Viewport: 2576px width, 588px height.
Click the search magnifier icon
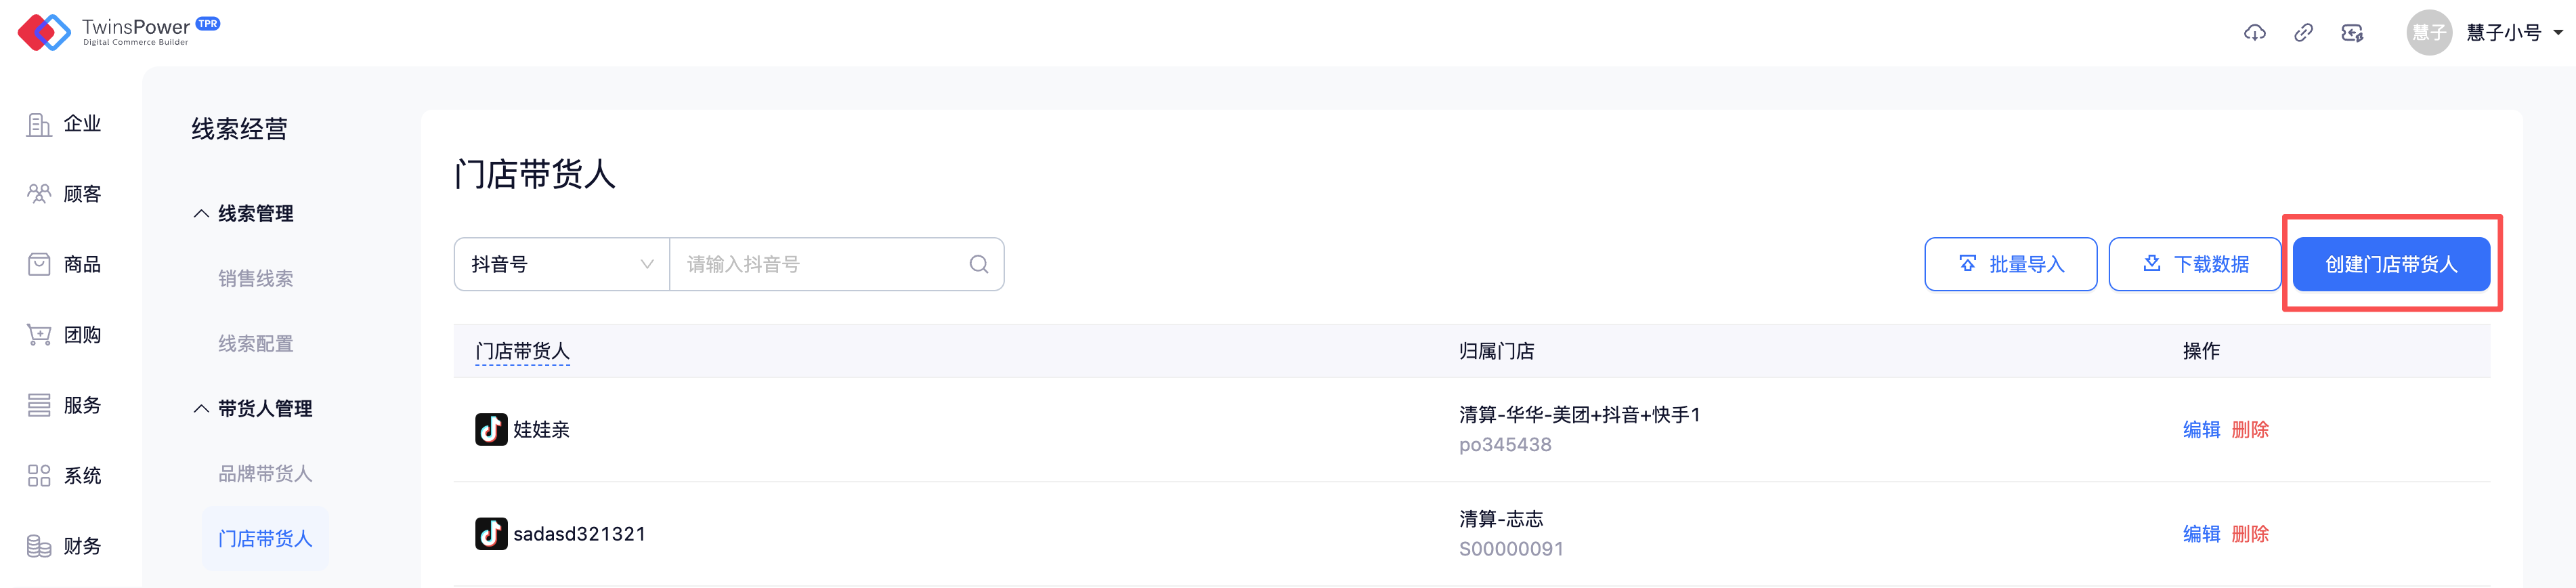tap(978, 264)
